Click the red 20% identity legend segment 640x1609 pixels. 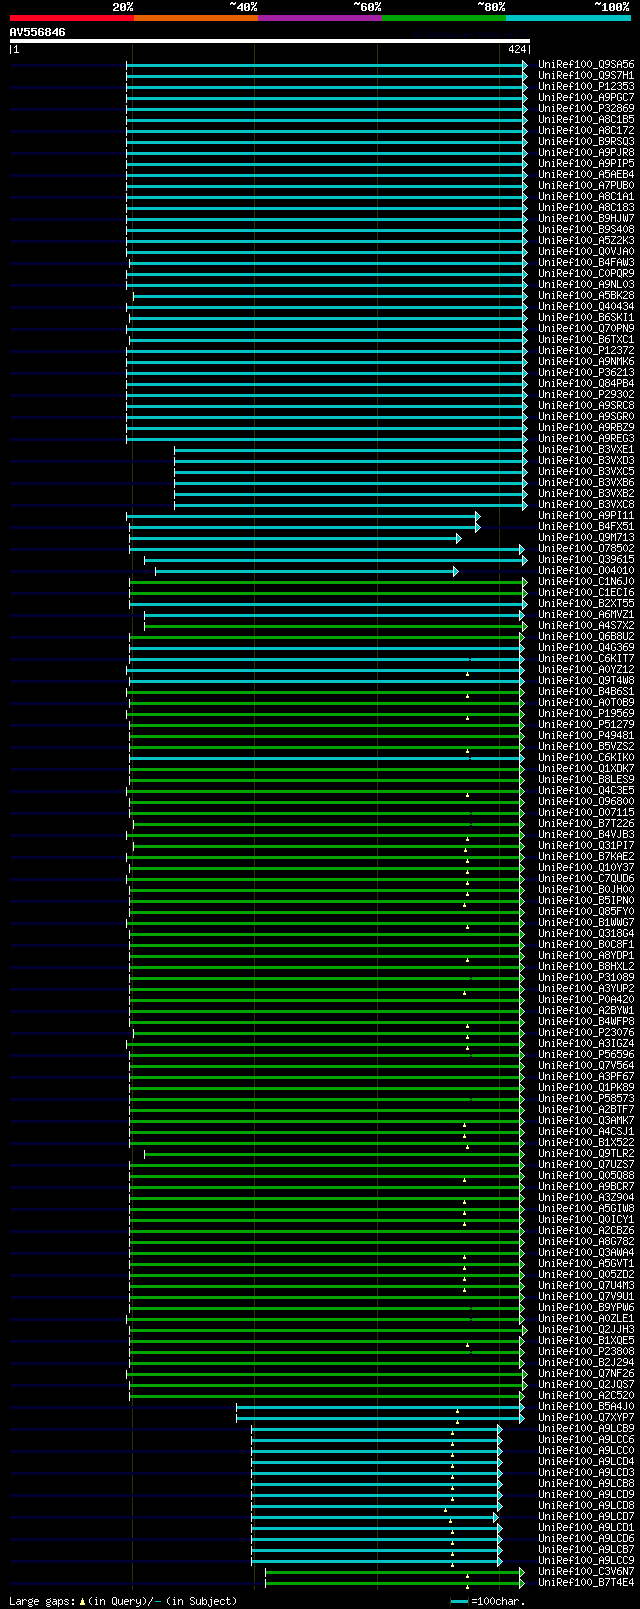coord(72,17)
